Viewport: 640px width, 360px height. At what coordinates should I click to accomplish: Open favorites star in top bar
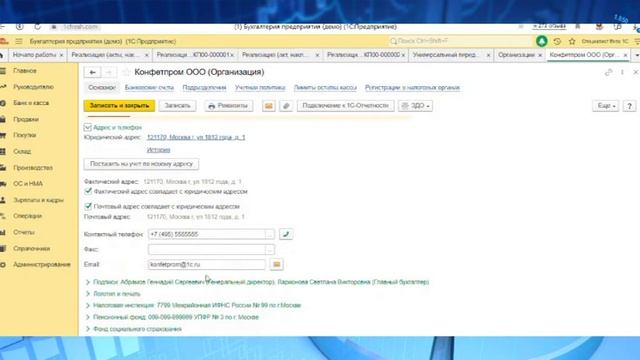[x=572, y=41]
